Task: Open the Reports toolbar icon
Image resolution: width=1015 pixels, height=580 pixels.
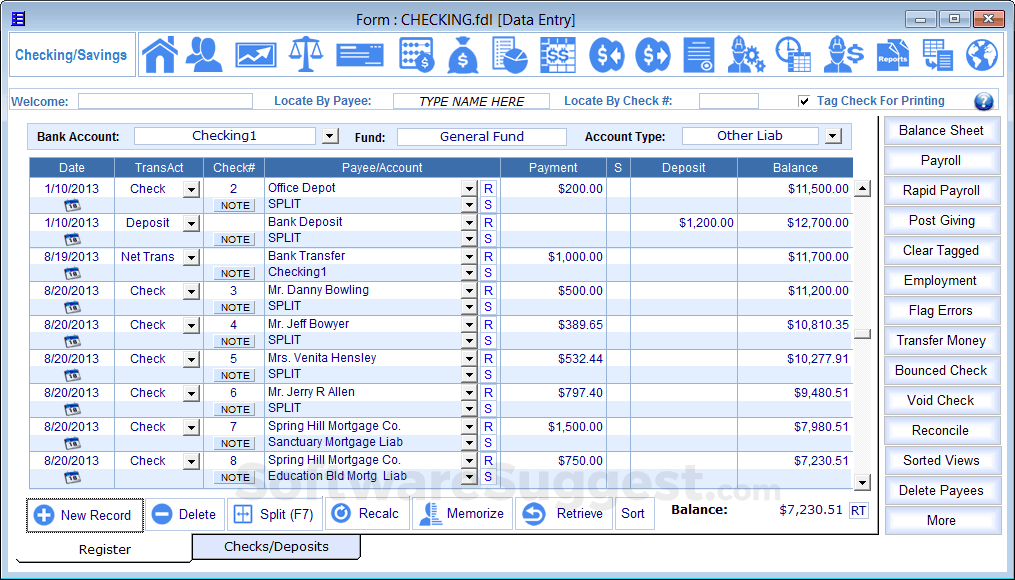Action: coord(891,54)
